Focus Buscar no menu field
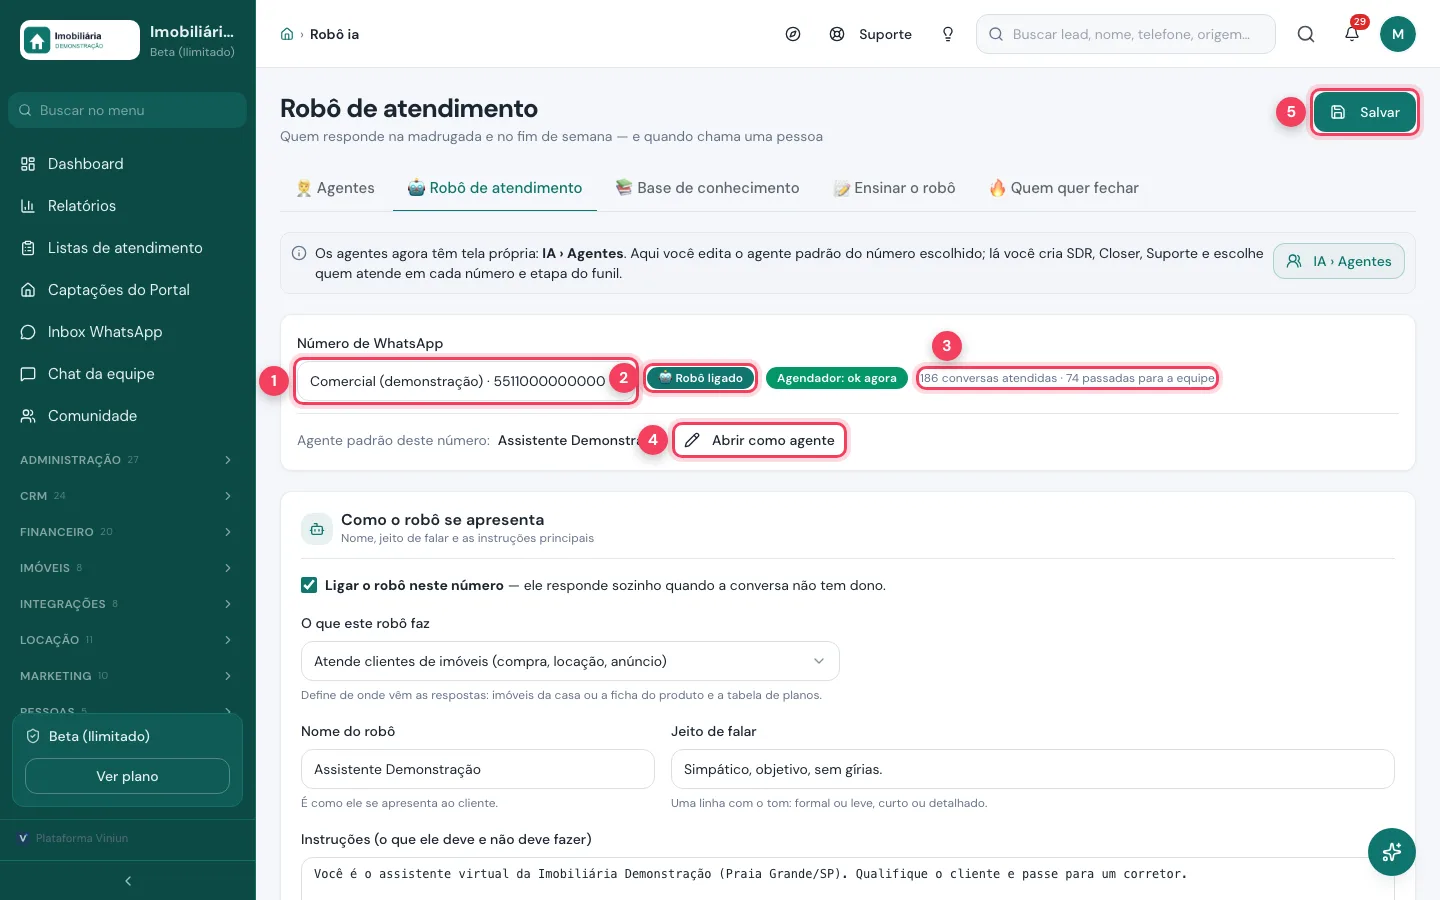The image size is (1440, 900). click(128, 110)
